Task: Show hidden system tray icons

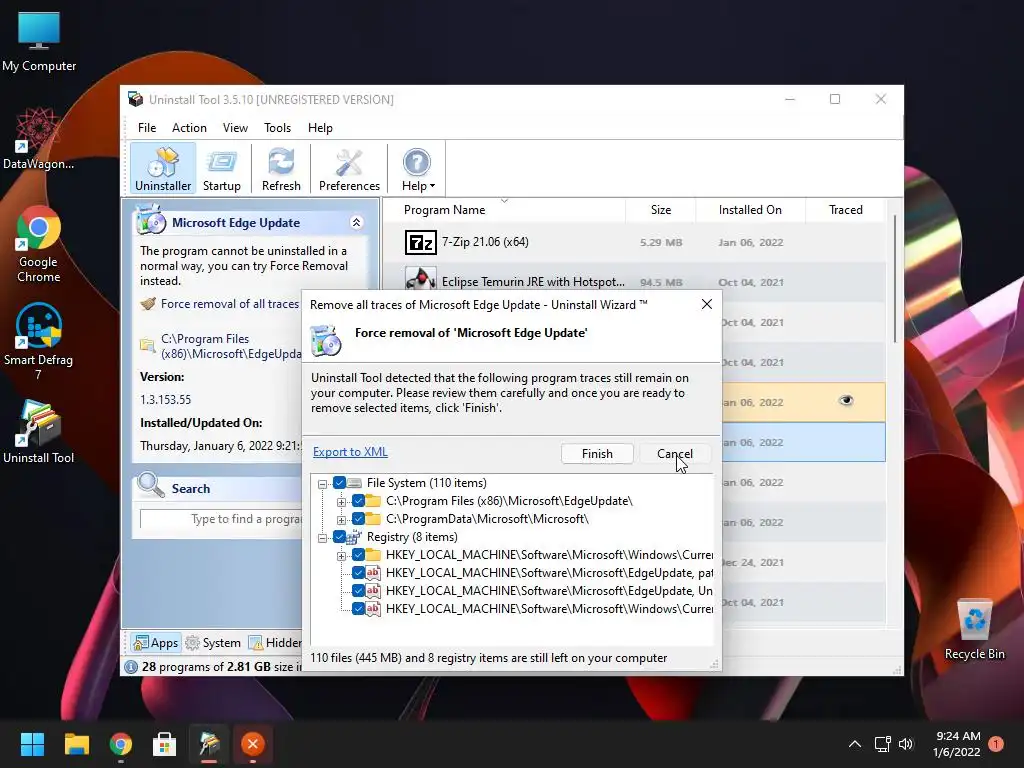Action: coord(854,744)
